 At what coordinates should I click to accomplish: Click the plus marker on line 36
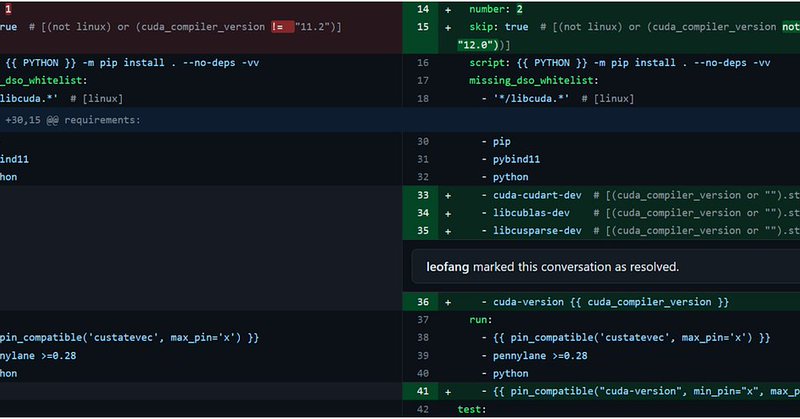[x=447, y=302]
